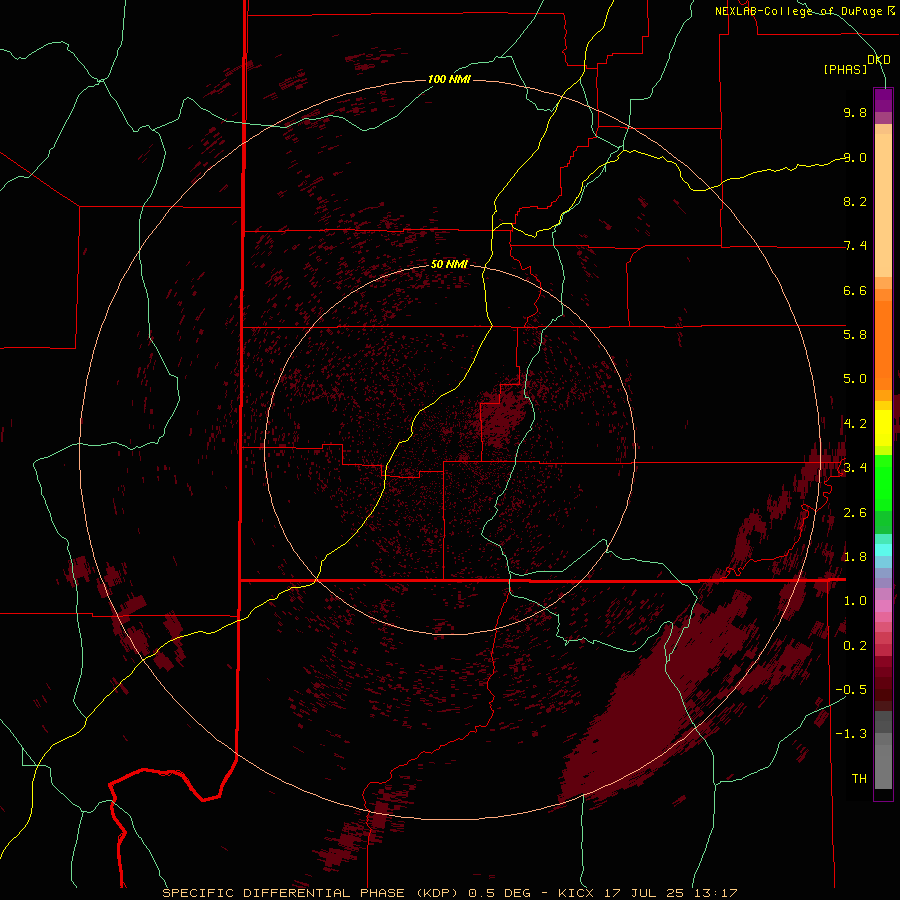Click the 1.8 value on the color scale
This screenshot has height=900, width=900.
[855, 557]
